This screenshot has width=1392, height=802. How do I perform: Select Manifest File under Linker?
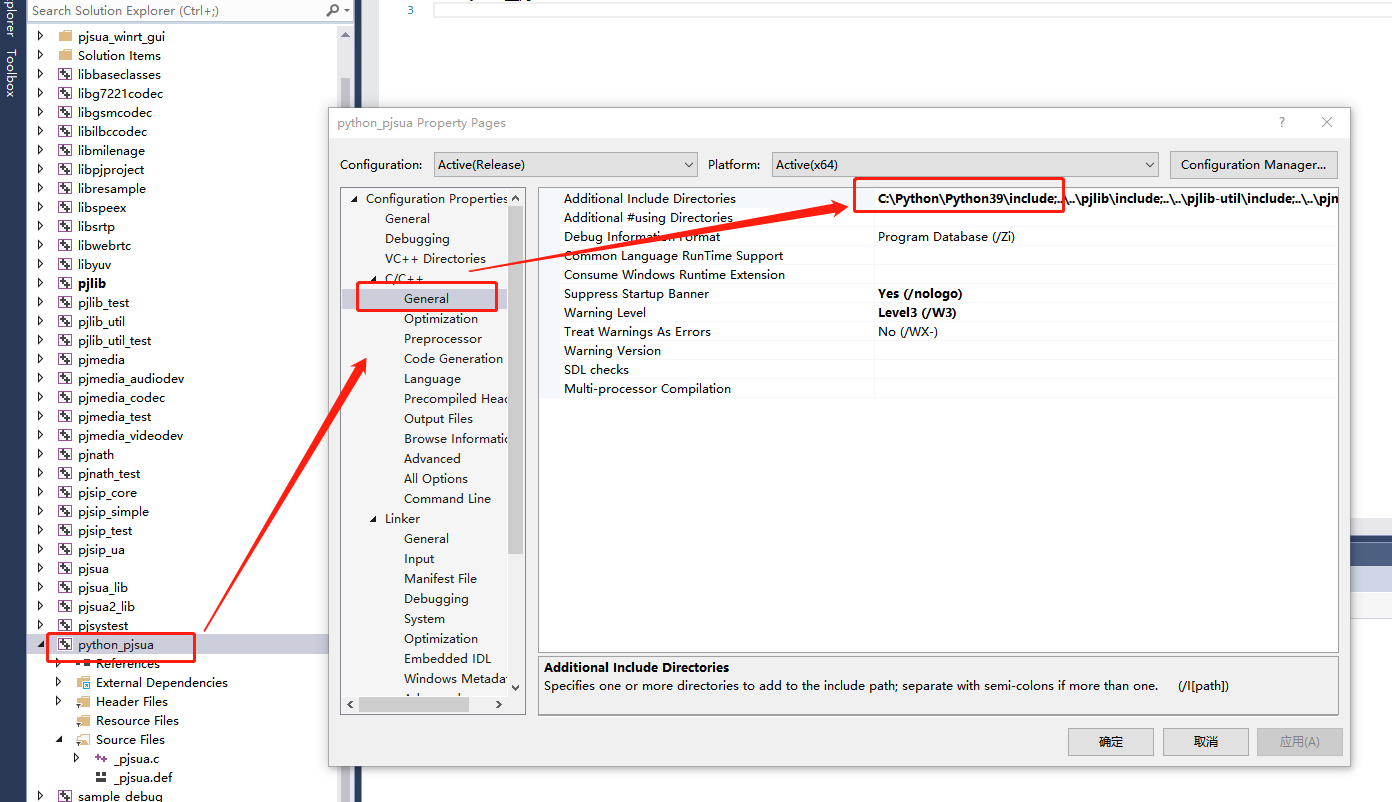click(440, 578)
